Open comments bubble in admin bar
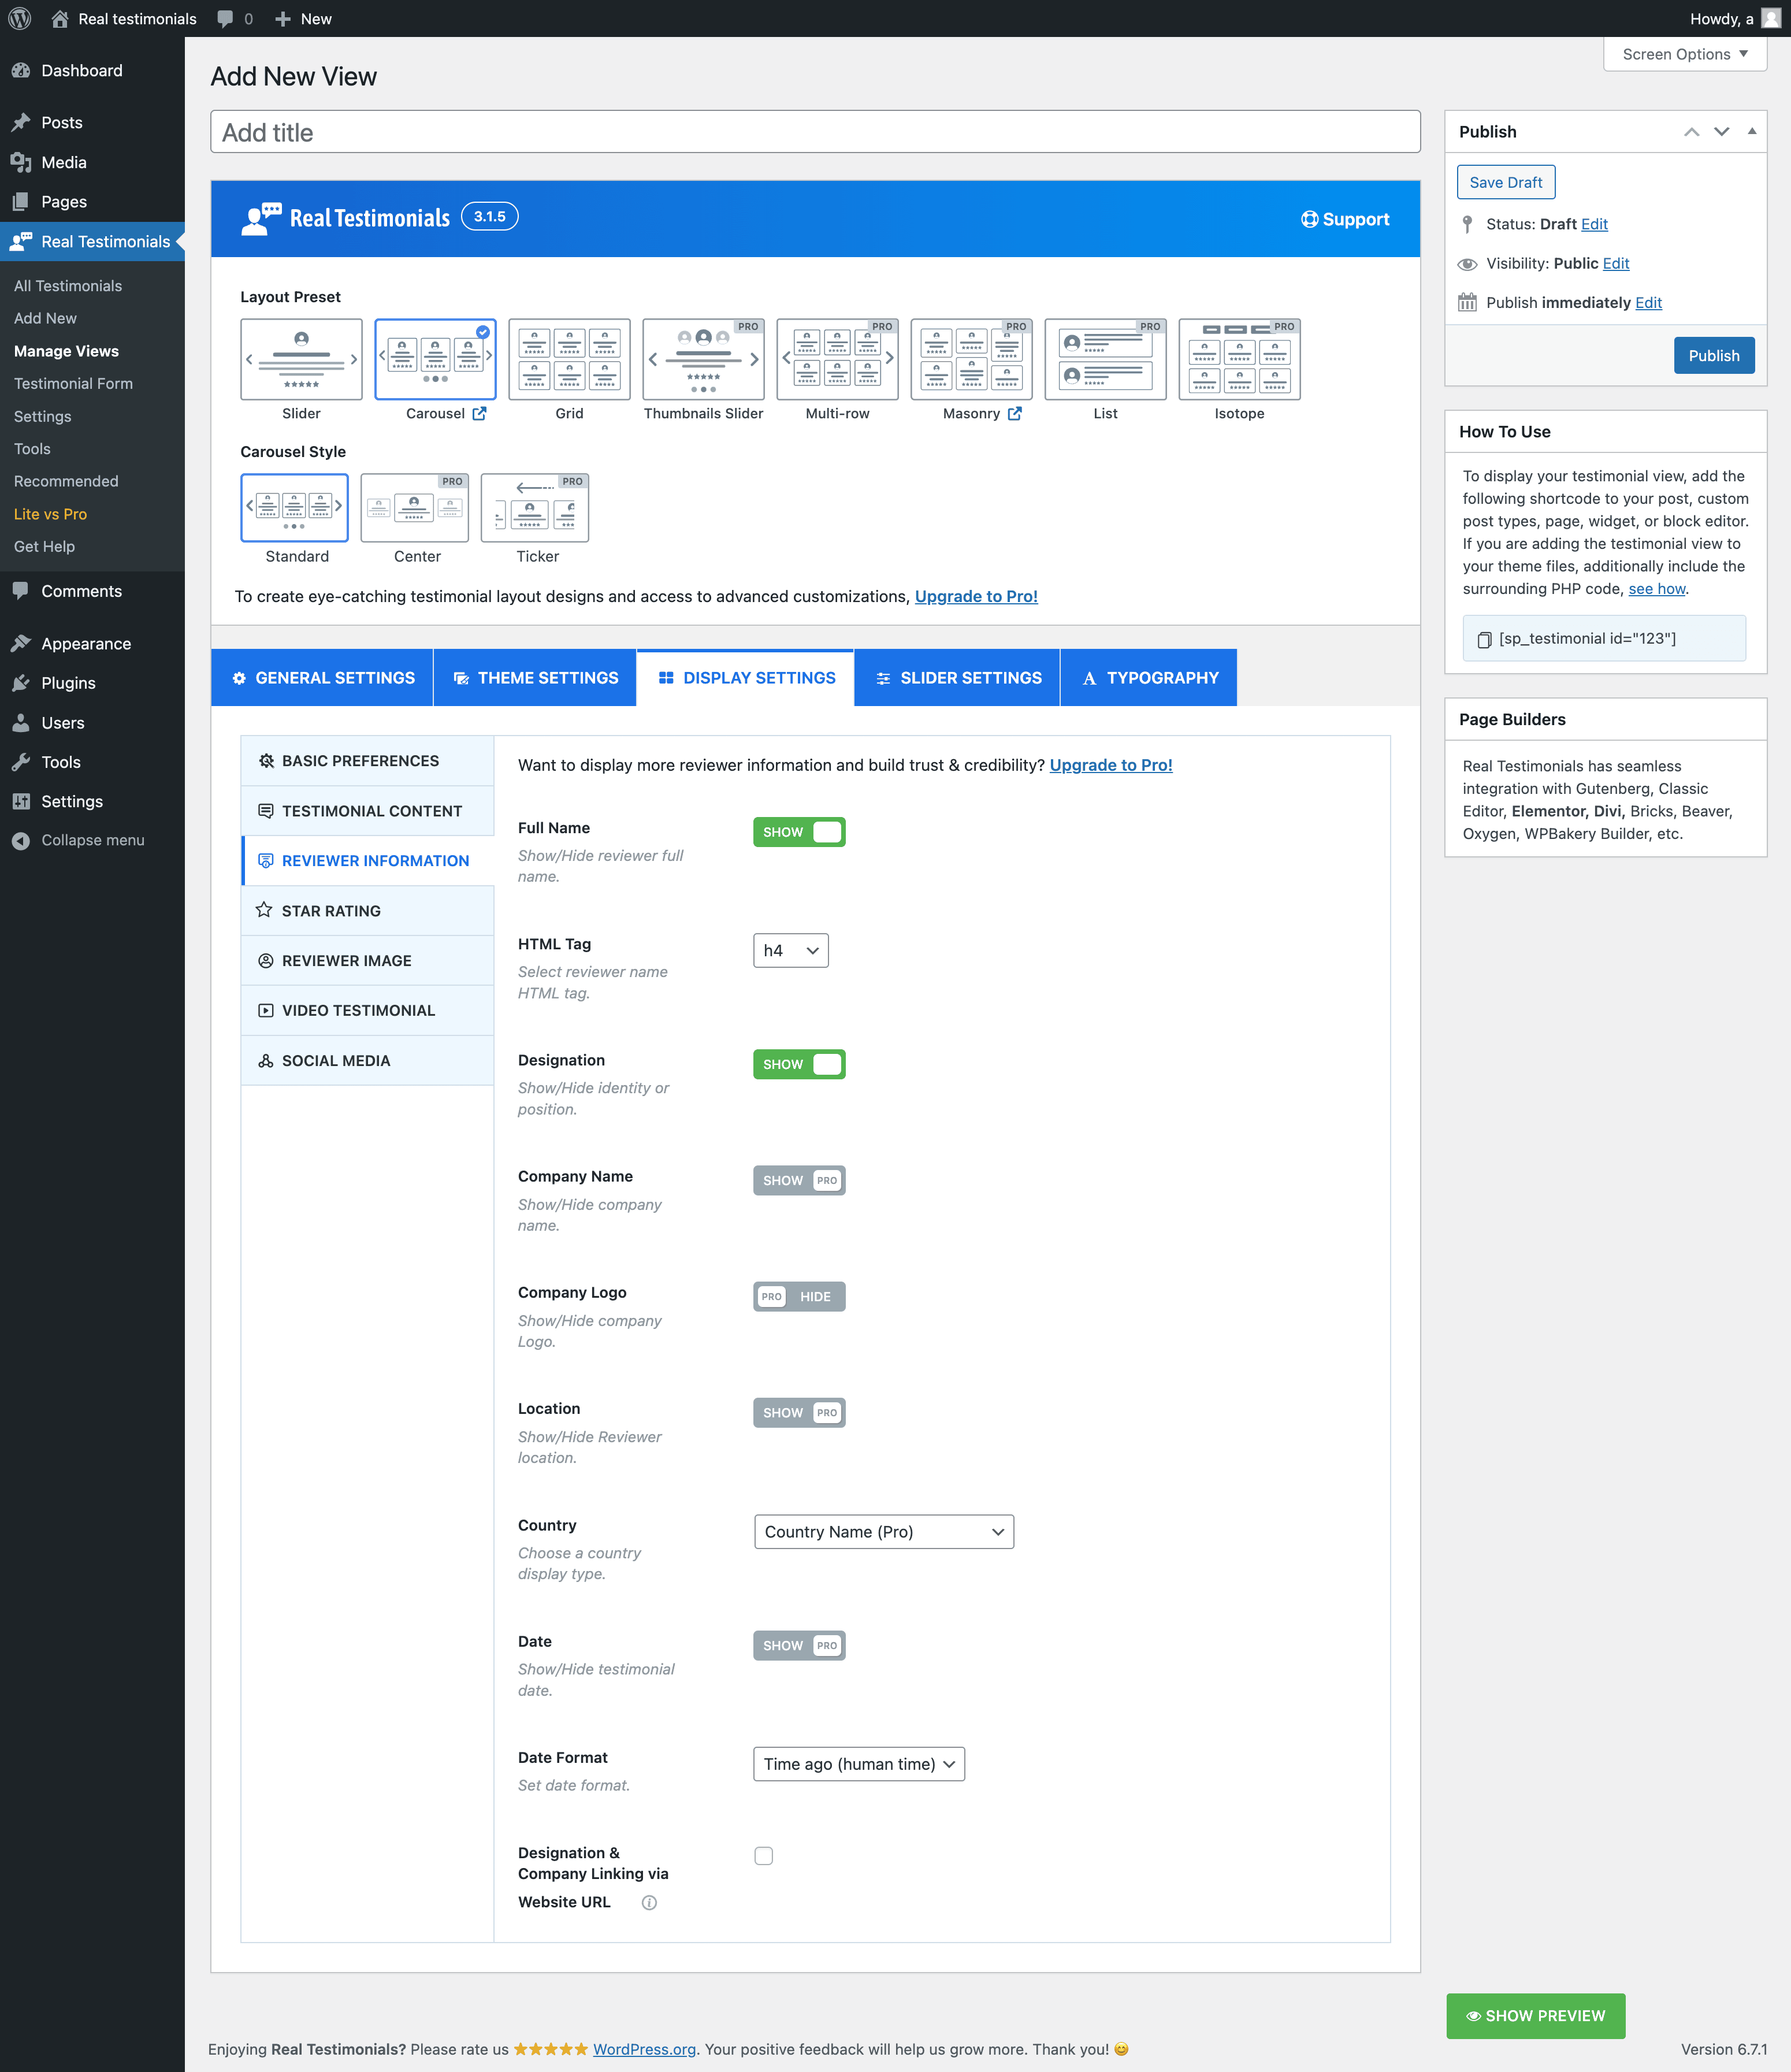This screenshot has width=1791, height=2072. click(225, 19)
